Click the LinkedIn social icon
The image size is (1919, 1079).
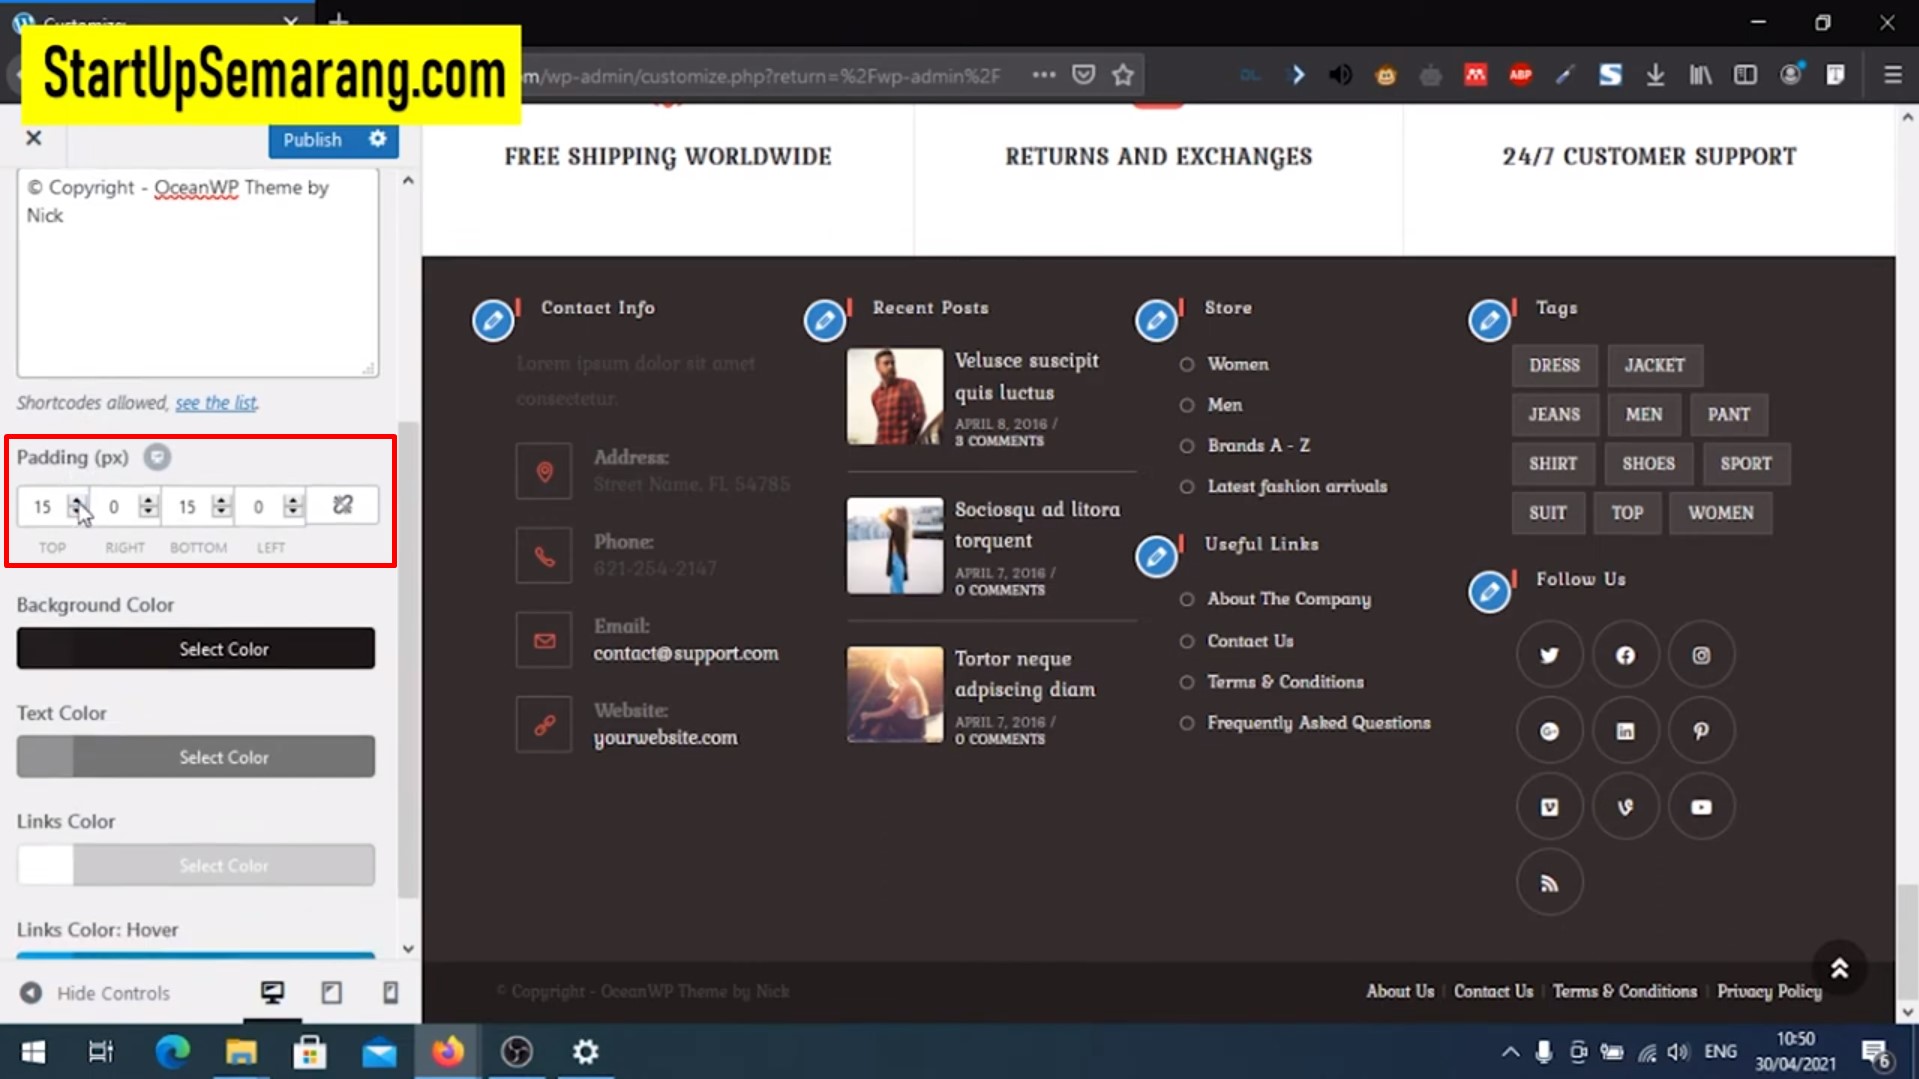pos(1625,732)
